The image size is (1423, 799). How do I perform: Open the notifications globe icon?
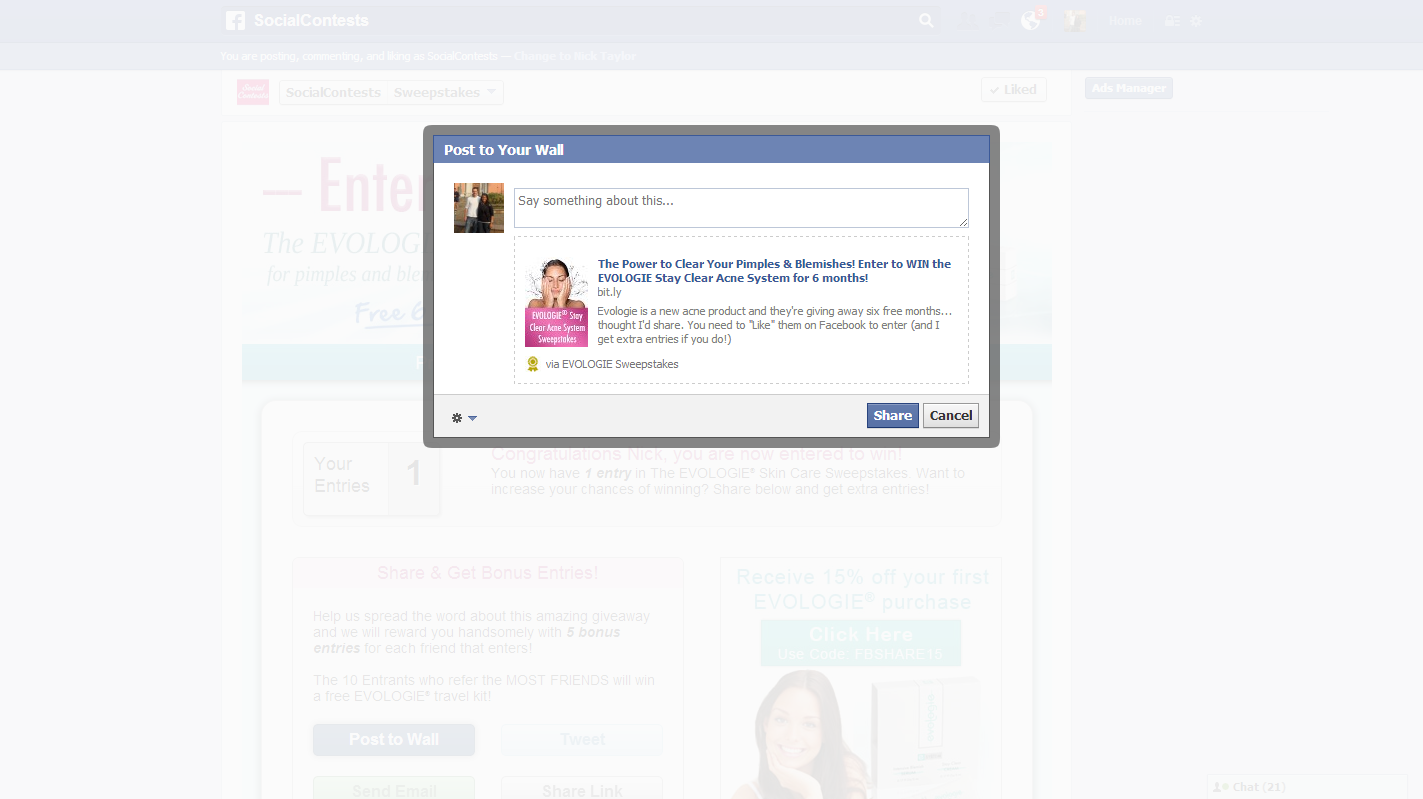1030,20
